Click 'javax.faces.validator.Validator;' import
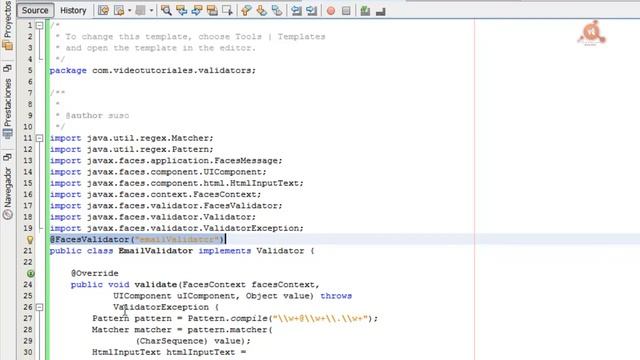 (171, 217)
